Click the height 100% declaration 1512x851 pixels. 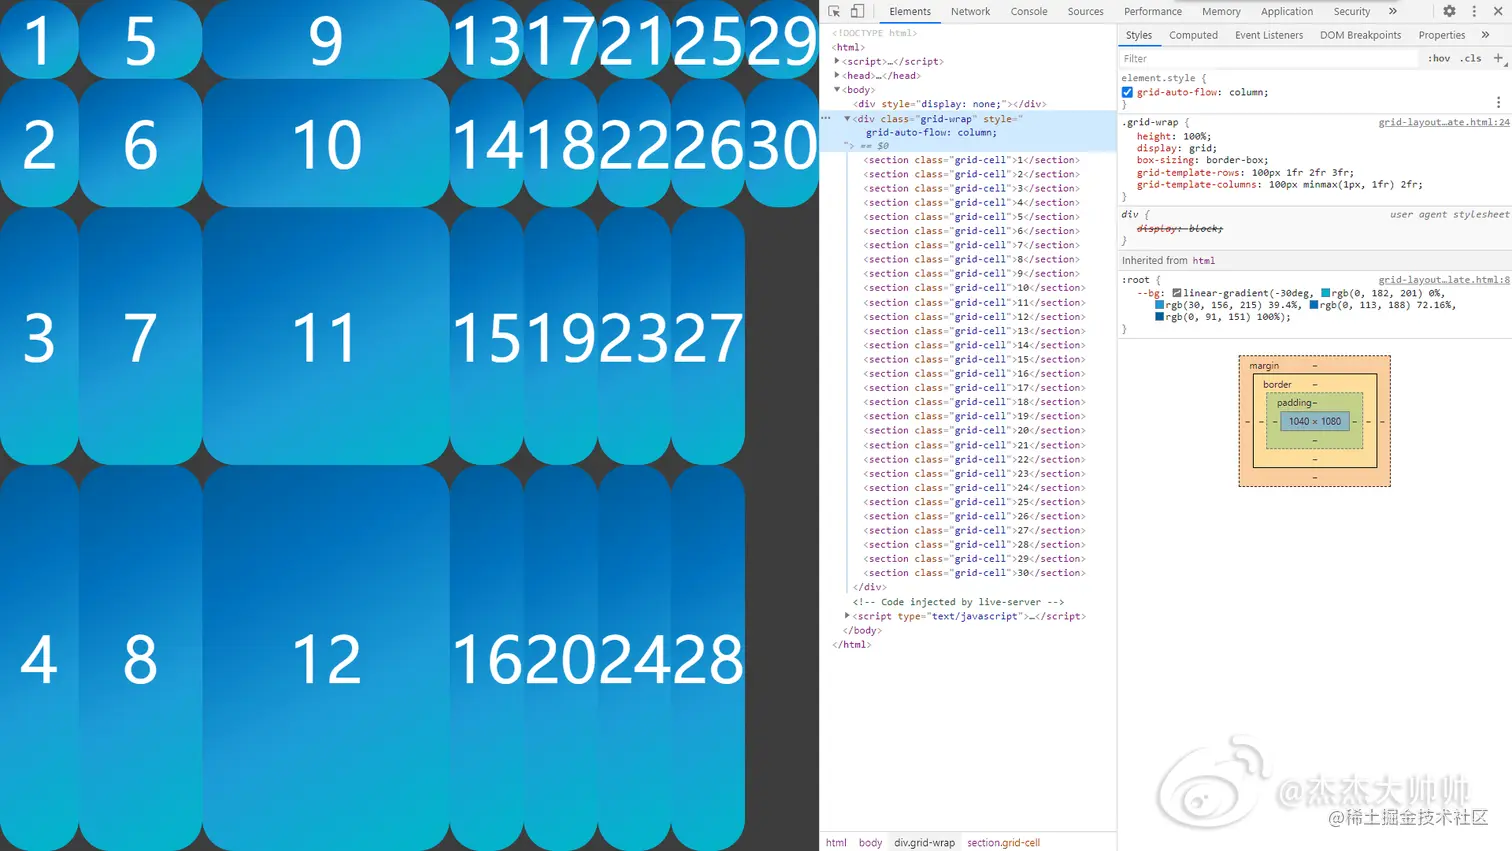1173,136
